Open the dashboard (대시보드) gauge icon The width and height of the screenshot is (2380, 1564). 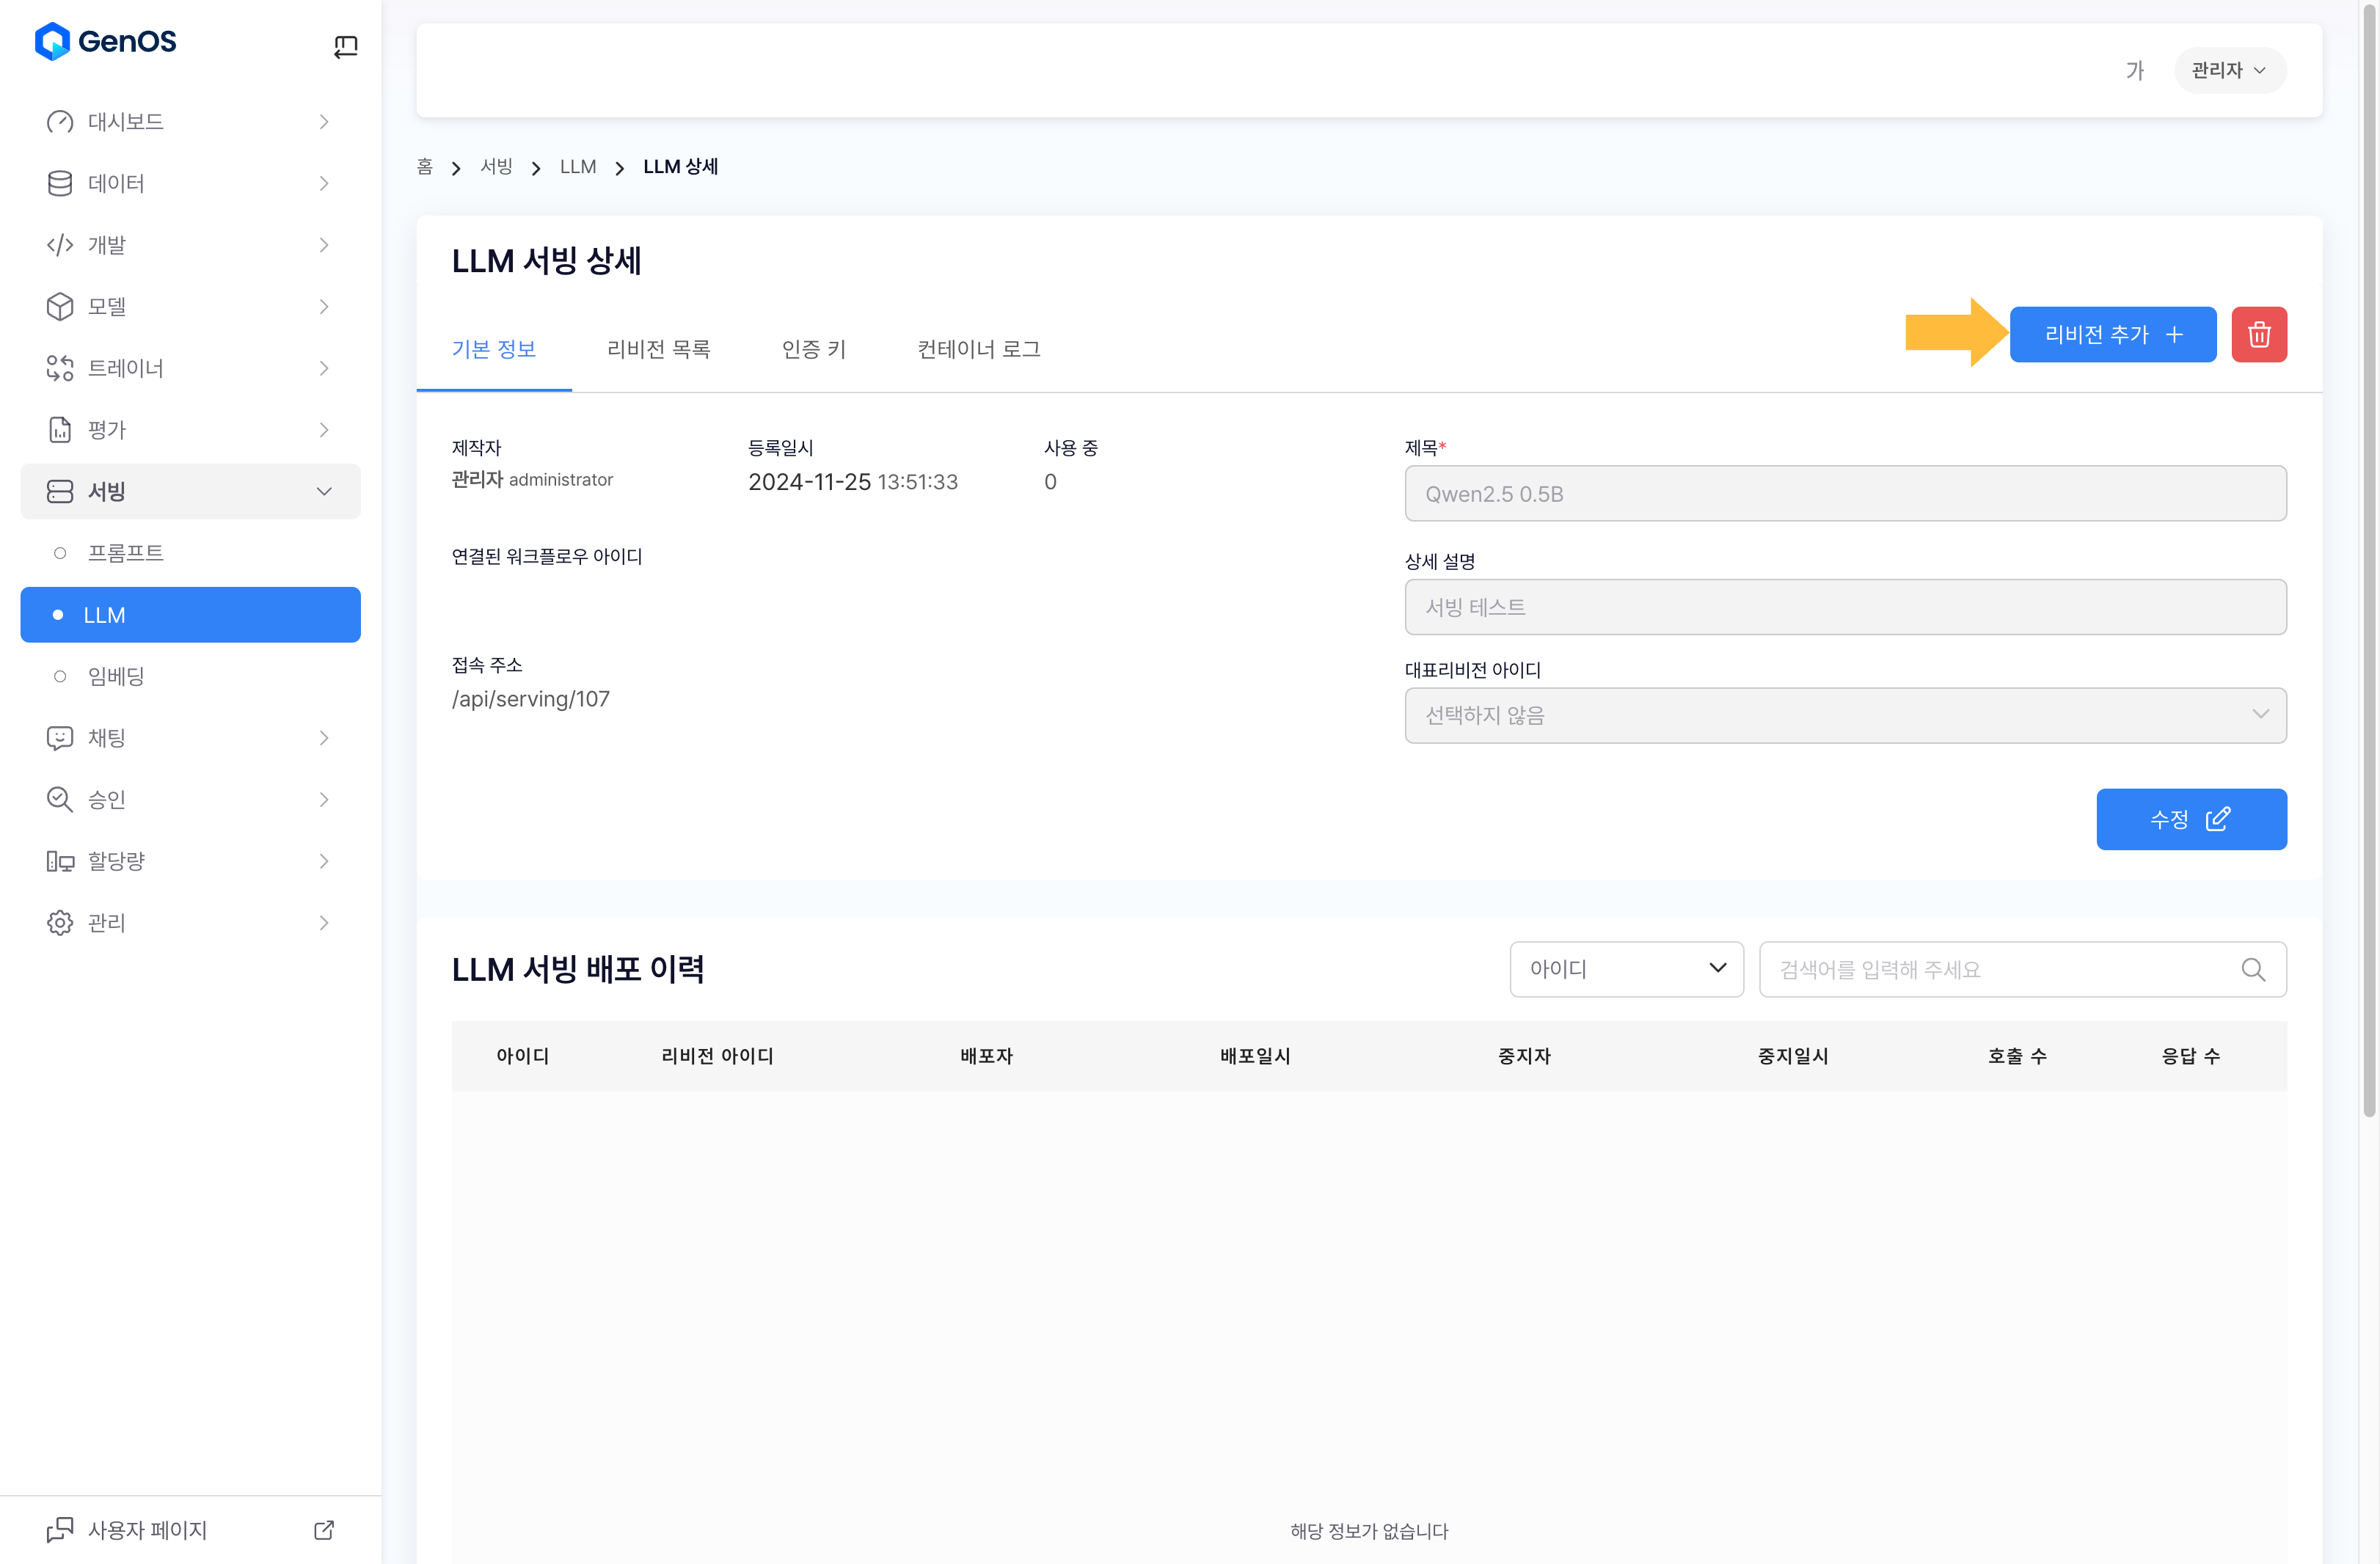click(x=60, y=121)
